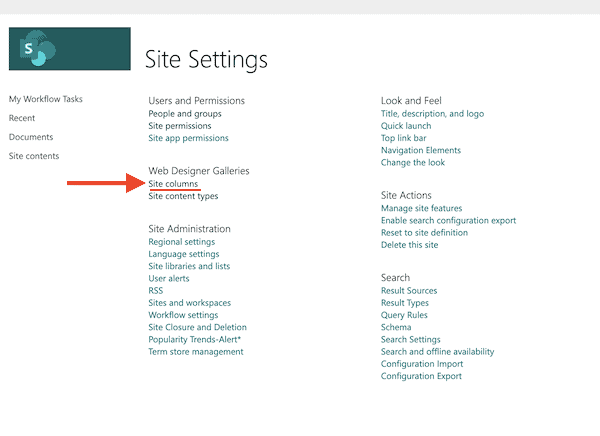Open Result Sources under Search
Viewport: 600px width, 436px height.
click(x=409, y=291)
